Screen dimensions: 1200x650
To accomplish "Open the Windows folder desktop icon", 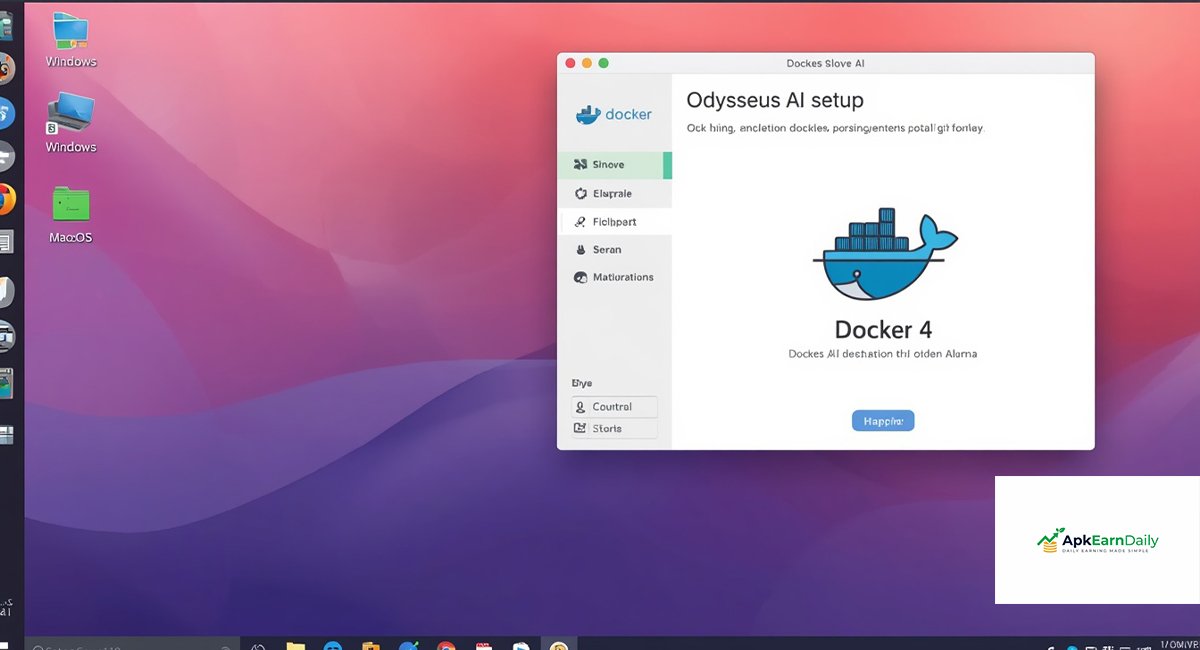I will 70,30.
